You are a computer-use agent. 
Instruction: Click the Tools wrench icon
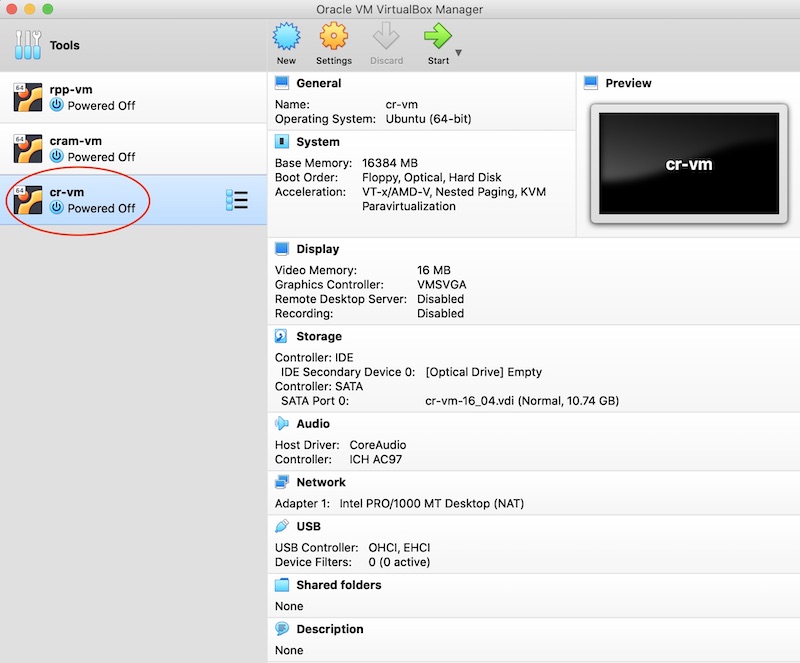(x=28, y=45)
